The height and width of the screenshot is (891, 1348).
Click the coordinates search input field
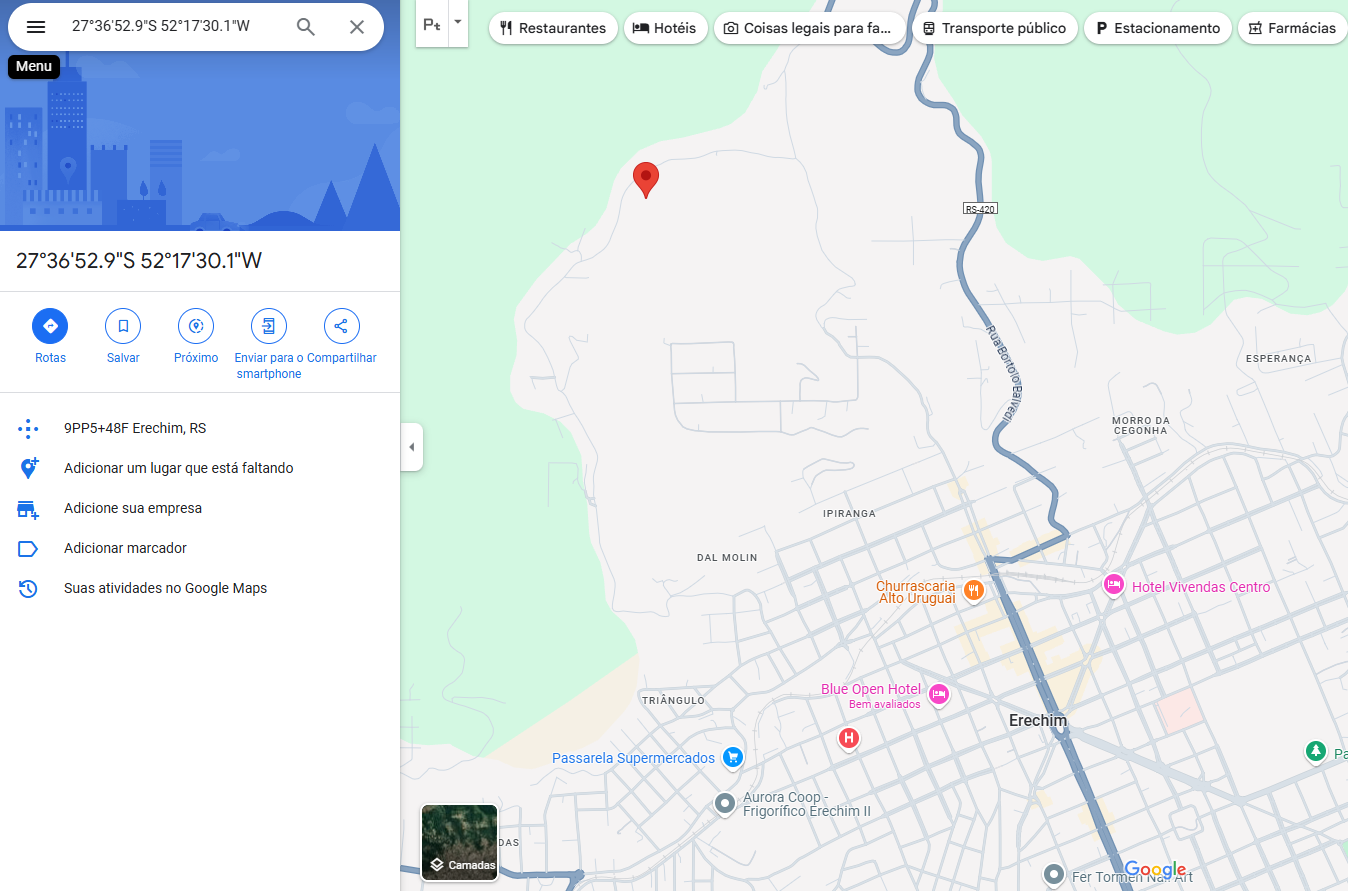[x=174, y=27]
